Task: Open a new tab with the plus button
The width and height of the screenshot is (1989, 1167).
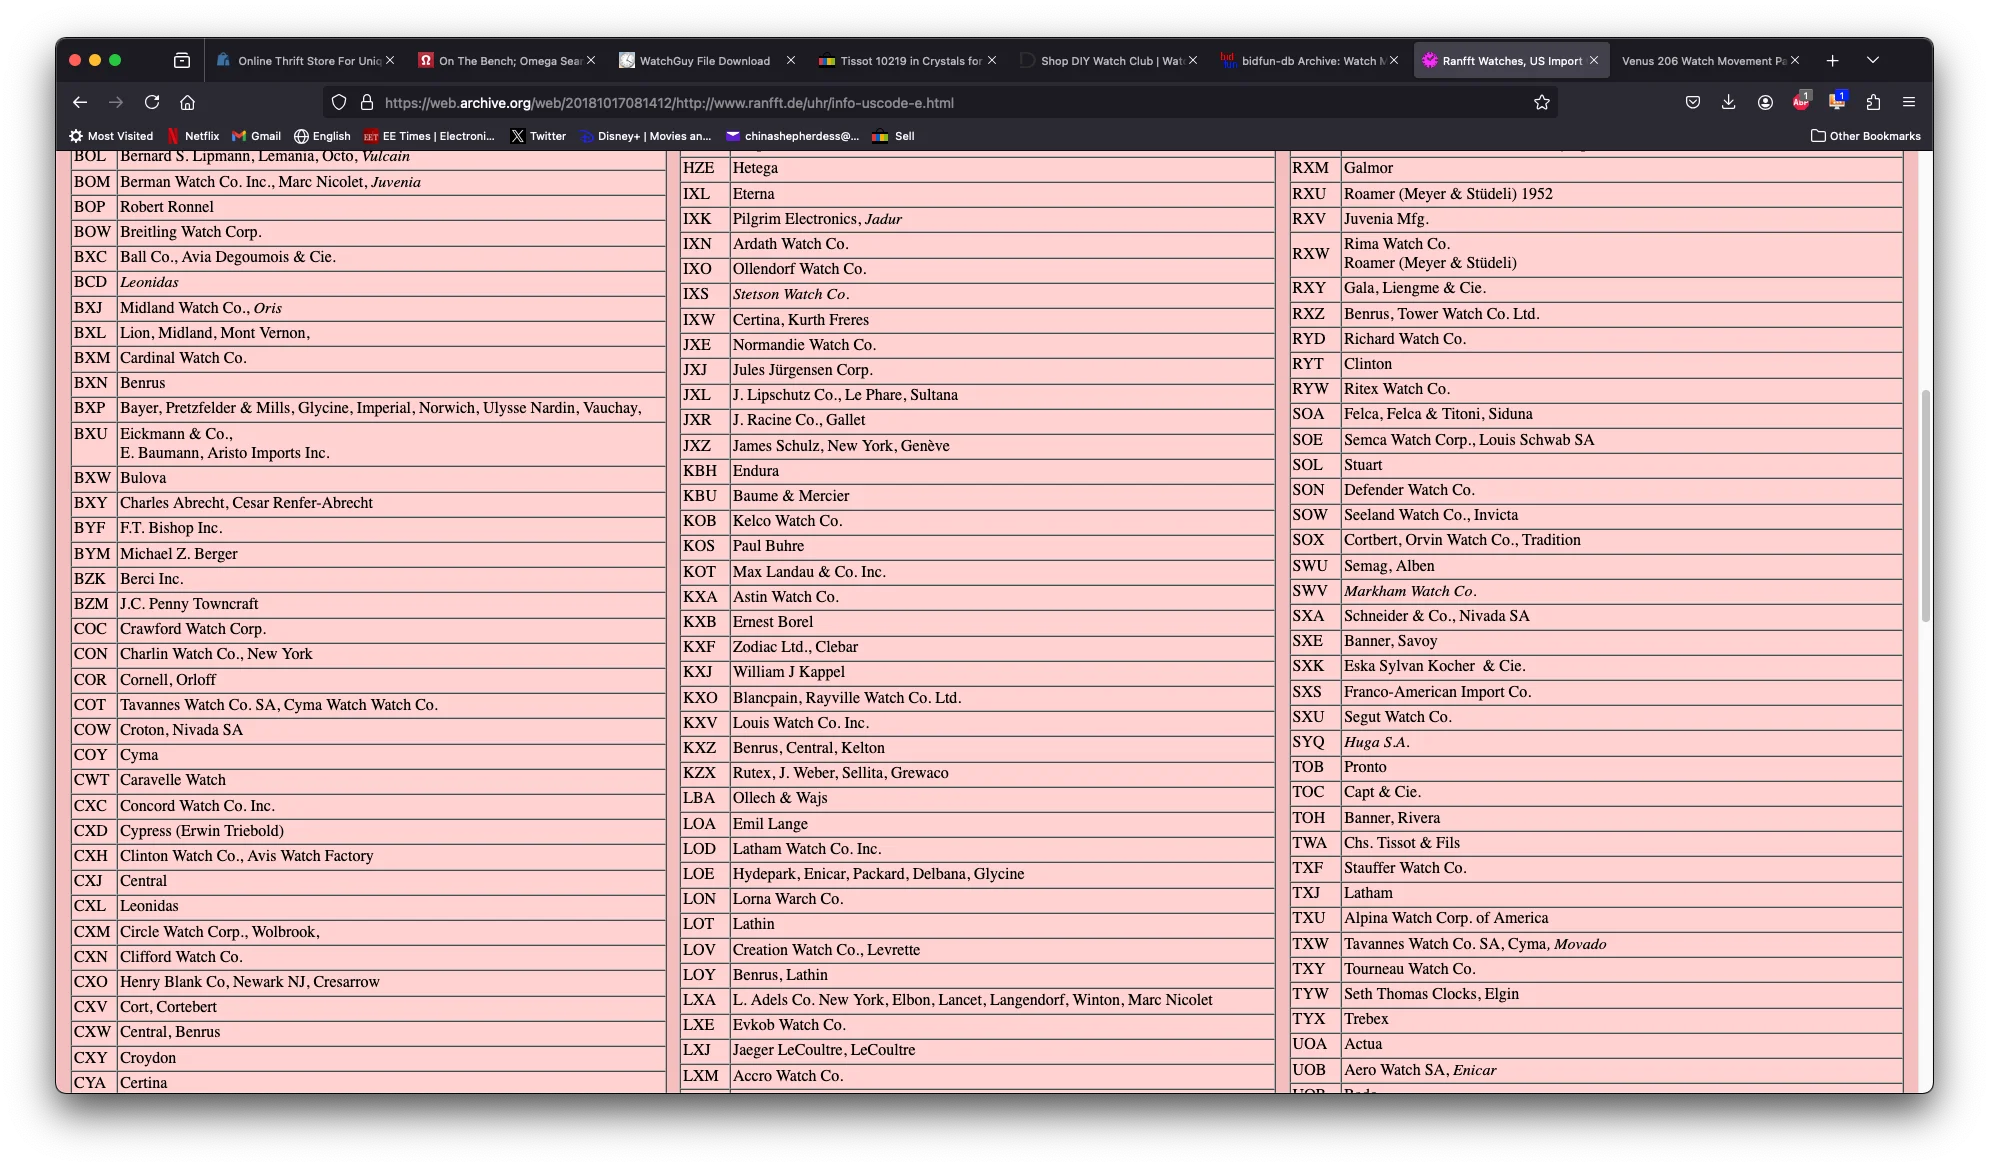Action: pos(1832,60)
